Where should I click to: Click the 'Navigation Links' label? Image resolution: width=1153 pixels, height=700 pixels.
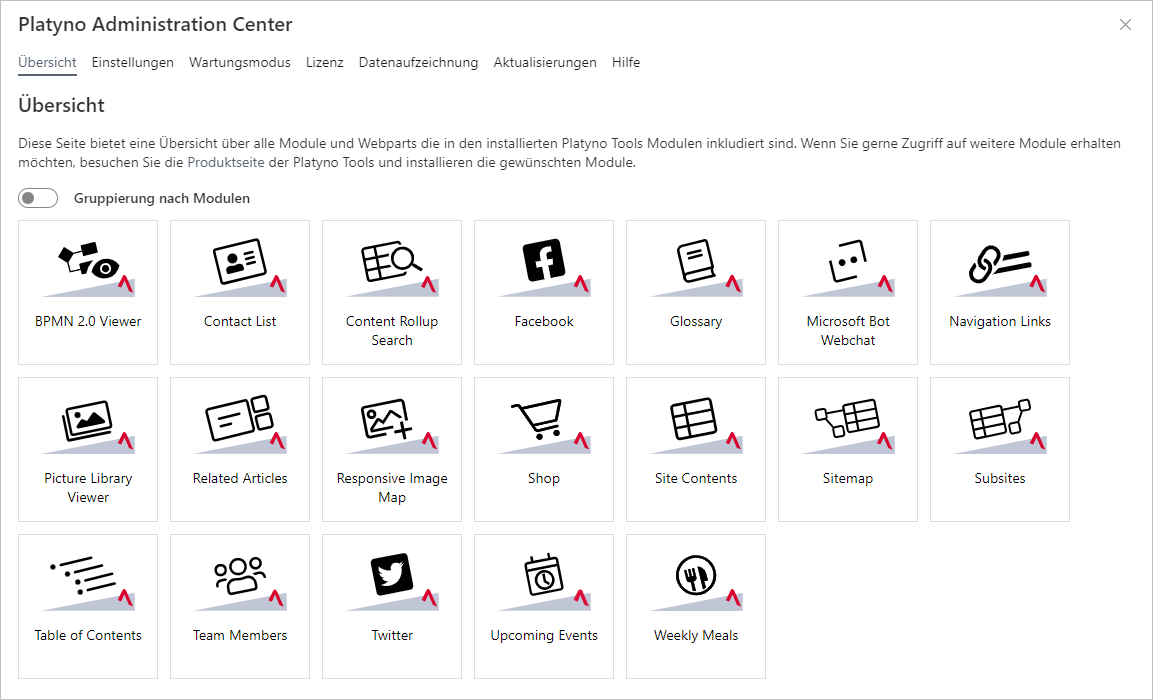click(1000, 321)
